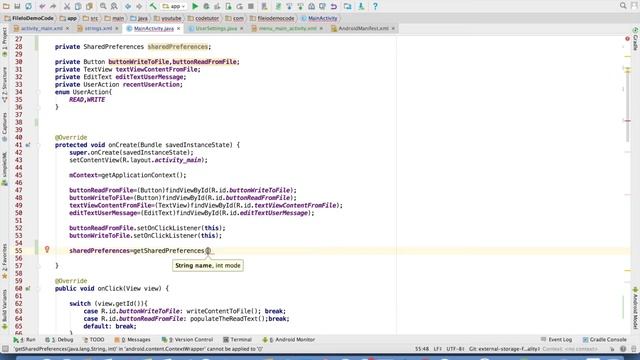Open Help with the question mark icon
640x360 pixels.
(x=375, y=6)
